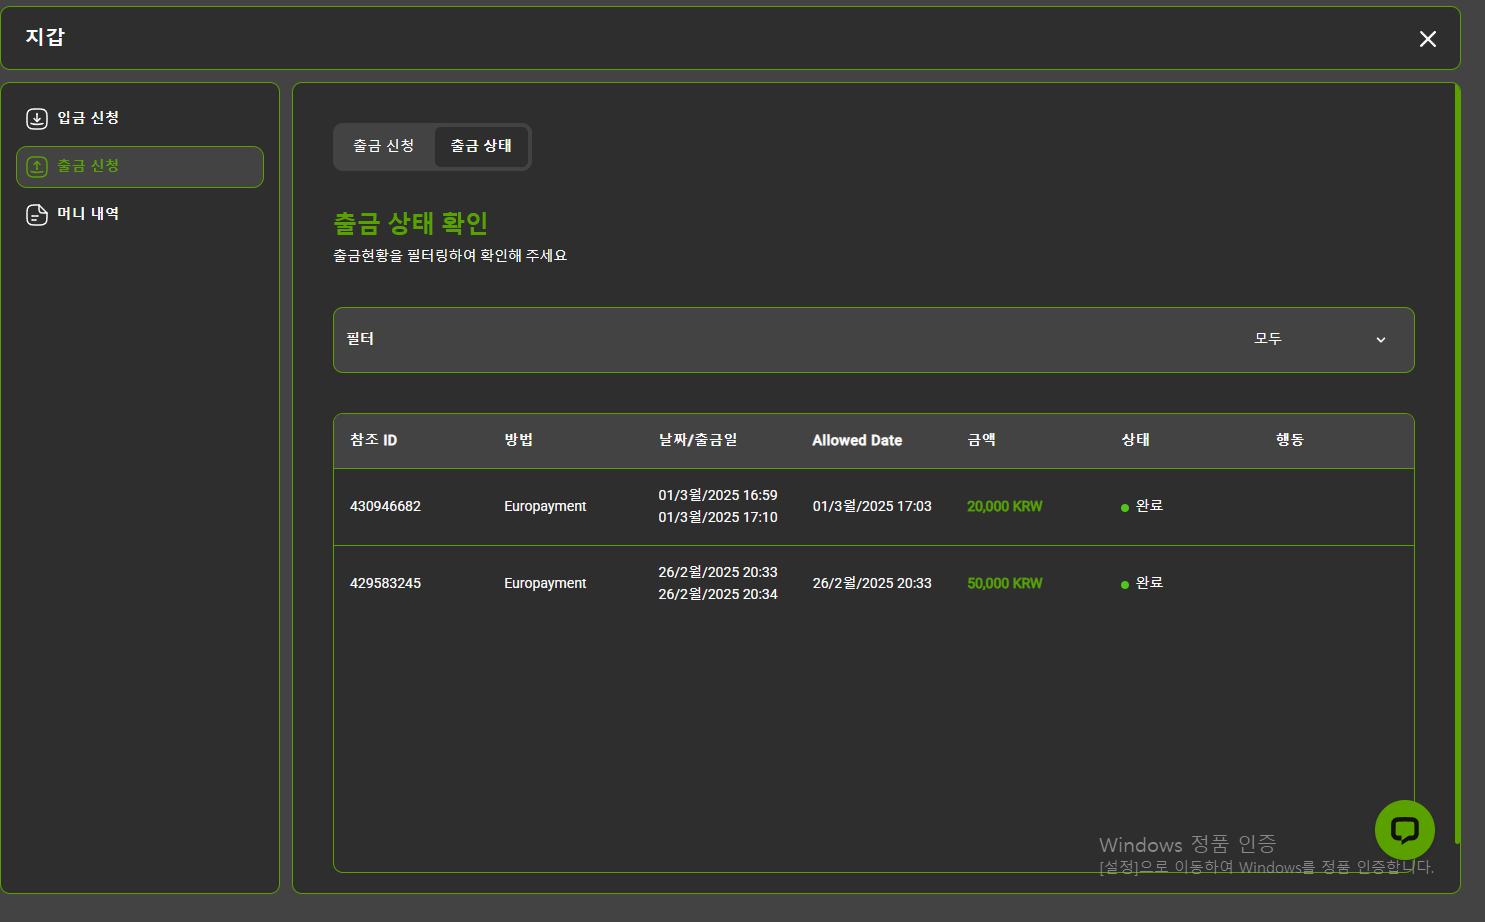
Task: Click the green vertical scrollbar
Action: tap(1457, 460)
